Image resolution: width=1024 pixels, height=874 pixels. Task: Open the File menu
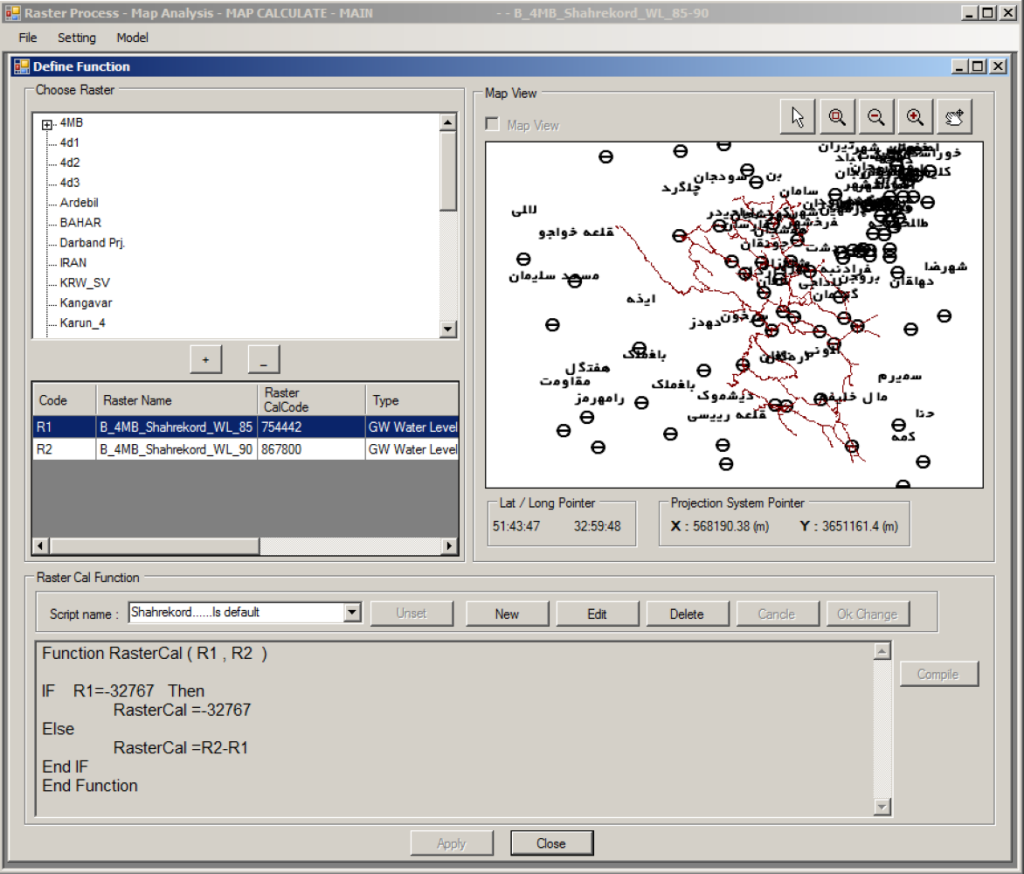pos(27,38)
